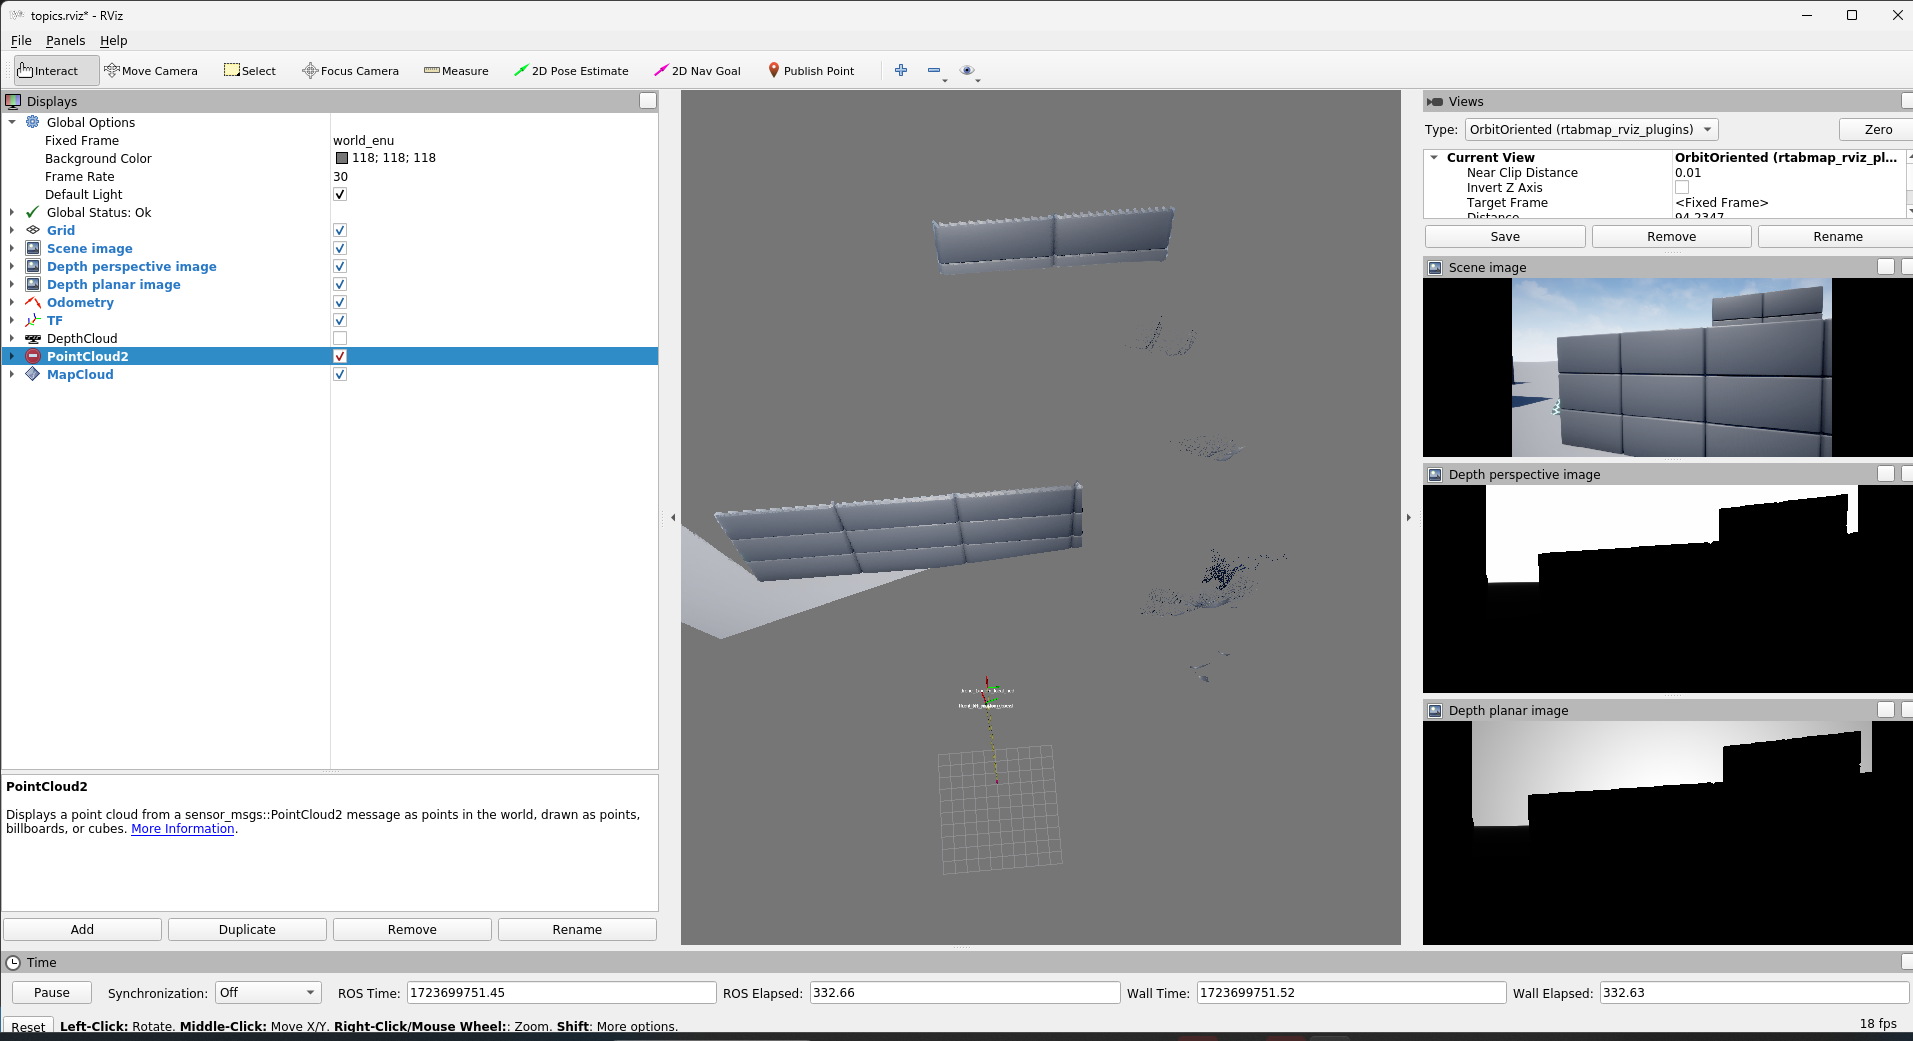Open the view Type dropdown
This screenshot has width=1913, height=1041.
tap(1591, 130)
